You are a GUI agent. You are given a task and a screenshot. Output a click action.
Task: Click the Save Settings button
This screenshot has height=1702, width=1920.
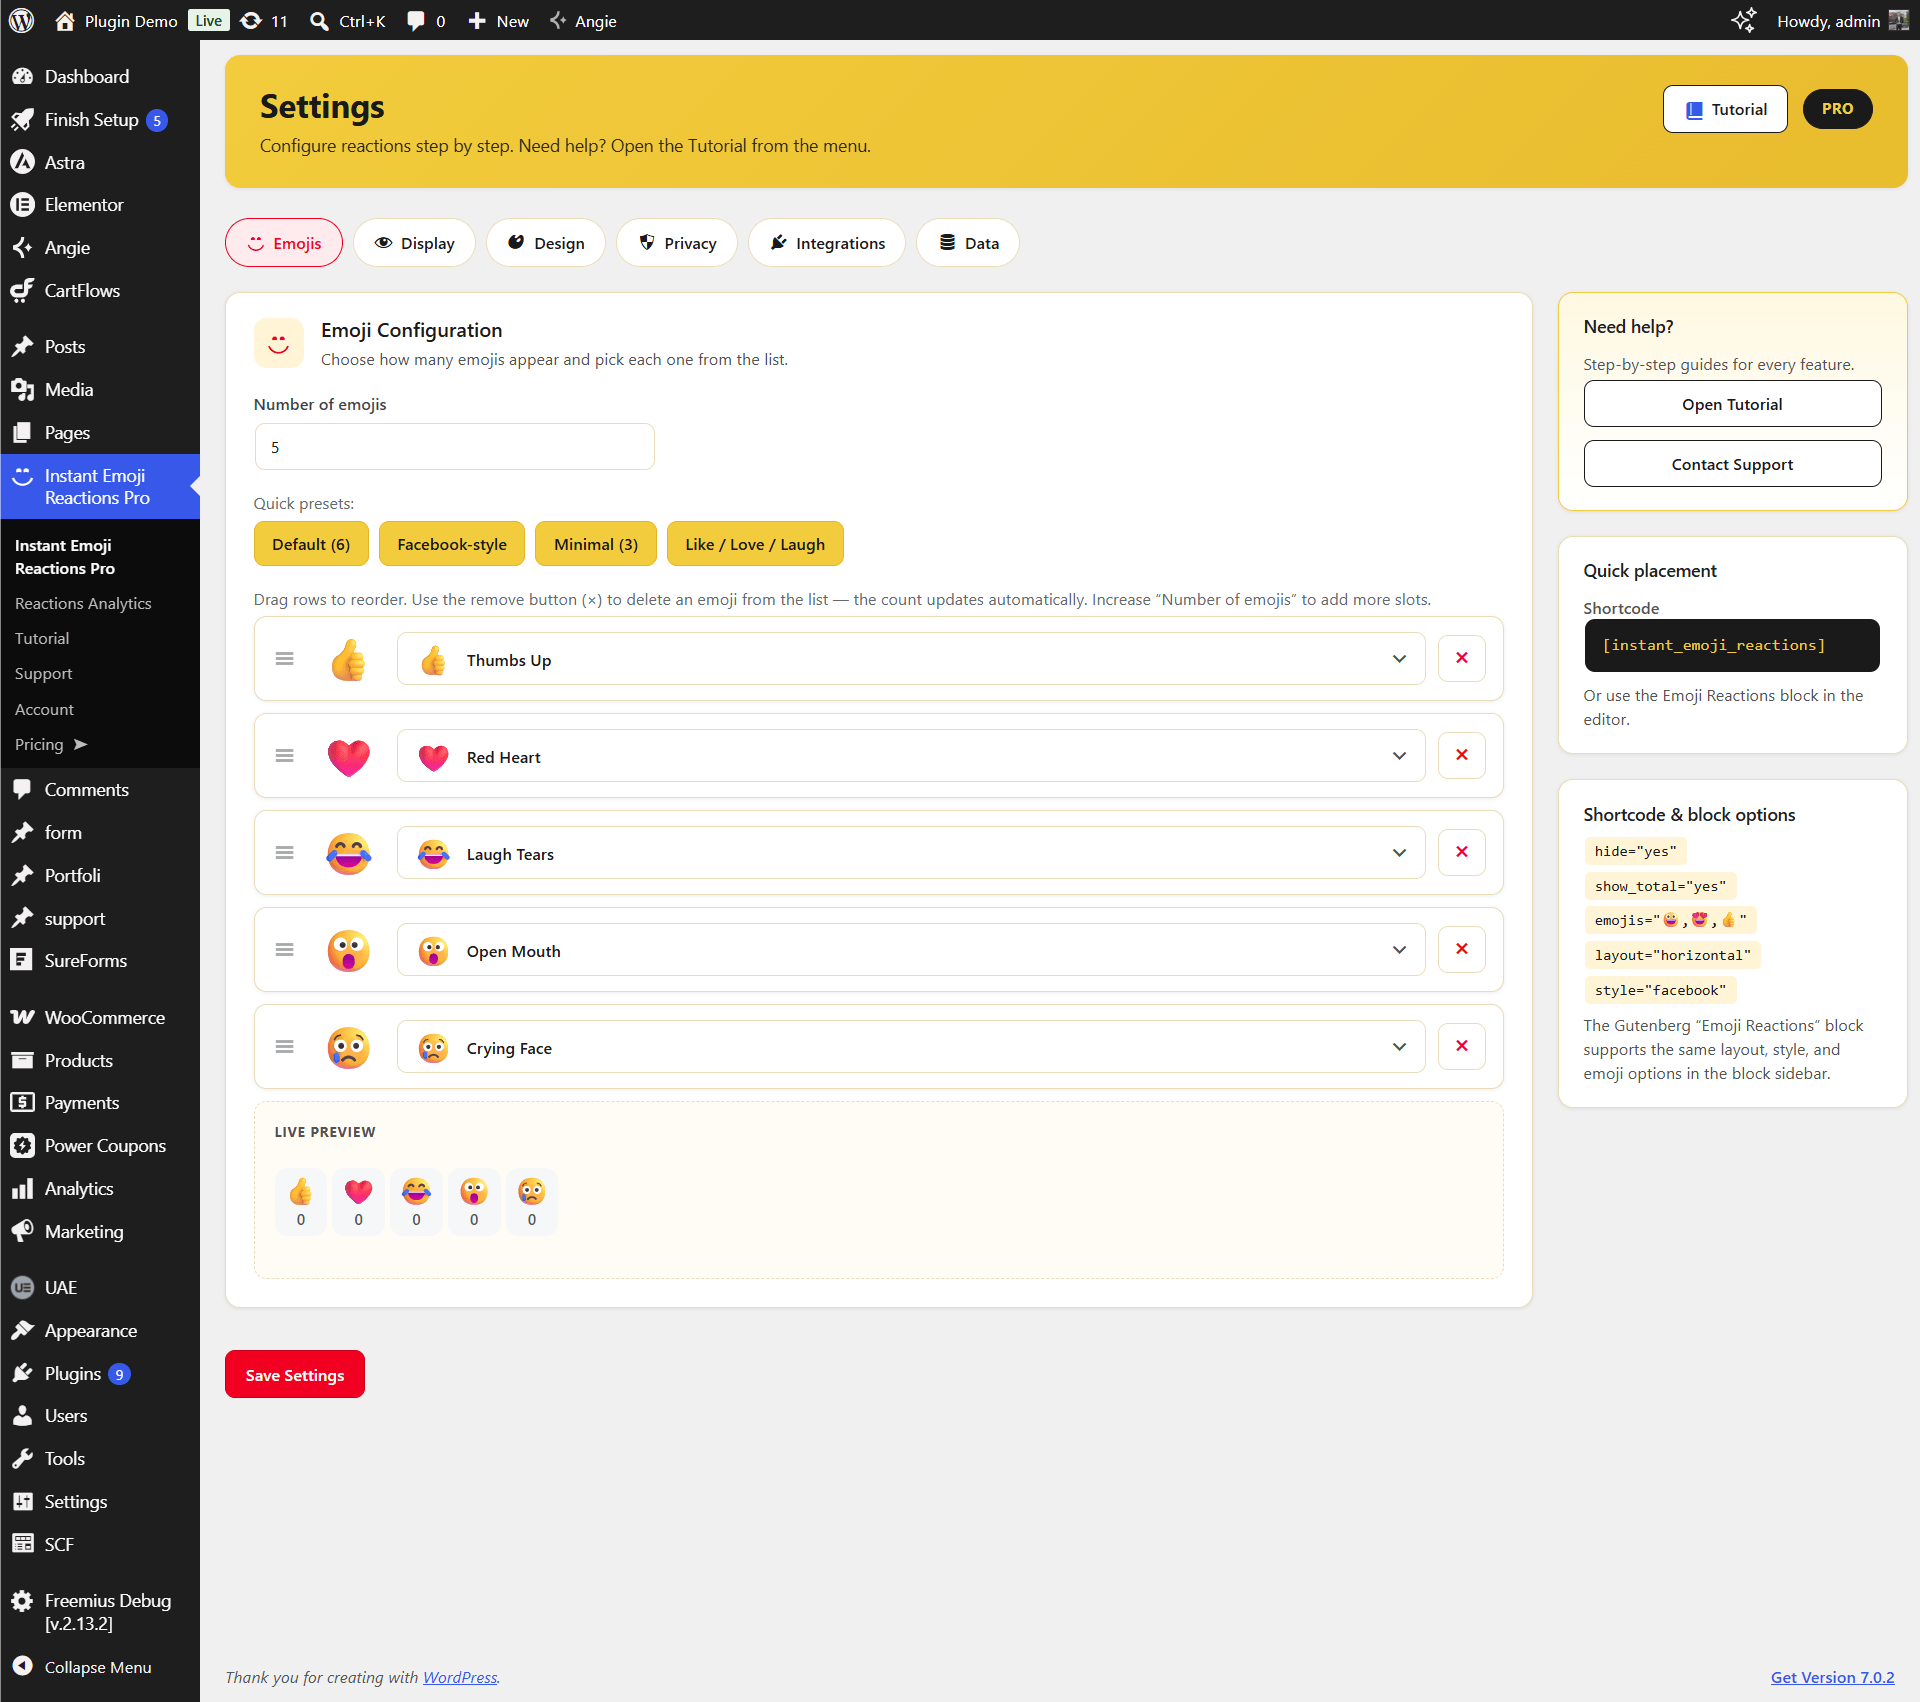[x=295, y=1375]
